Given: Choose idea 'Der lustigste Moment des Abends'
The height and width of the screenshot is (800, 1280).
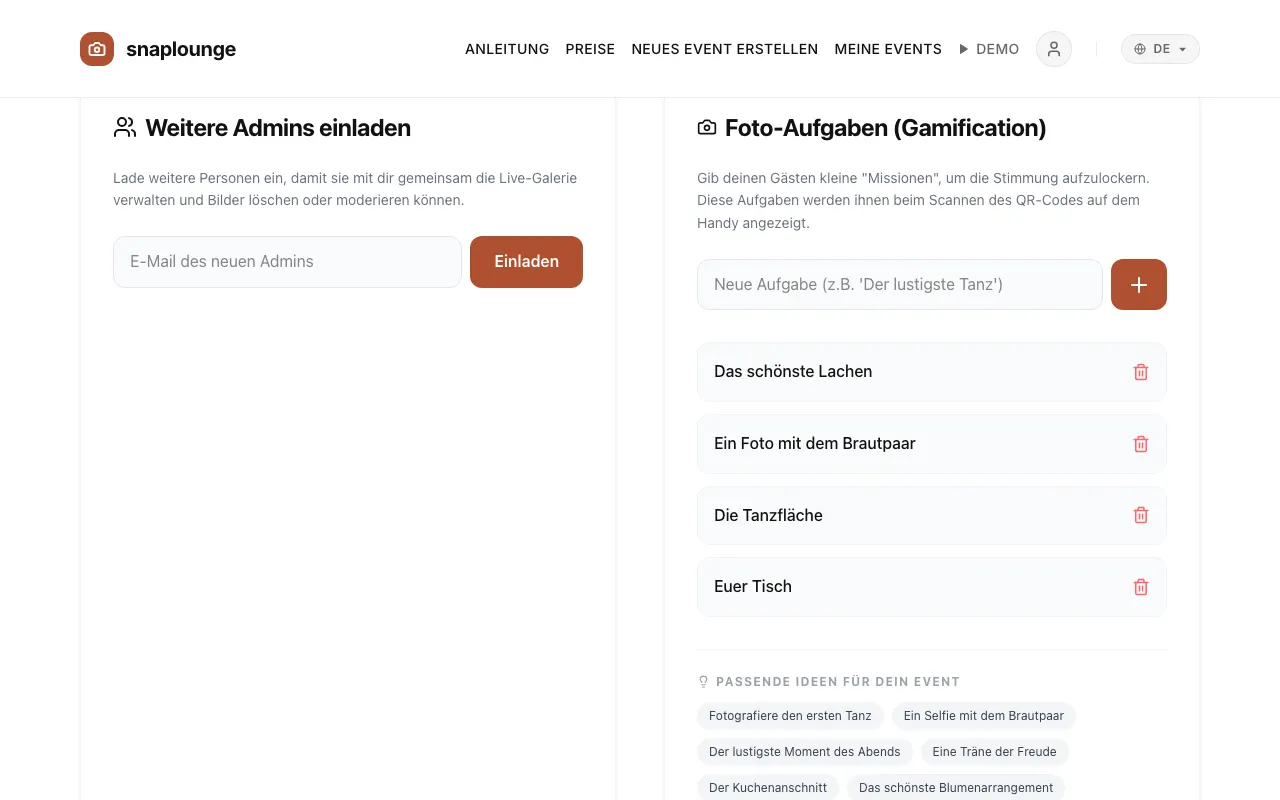Looking at the screenshot, I should 805,752.
